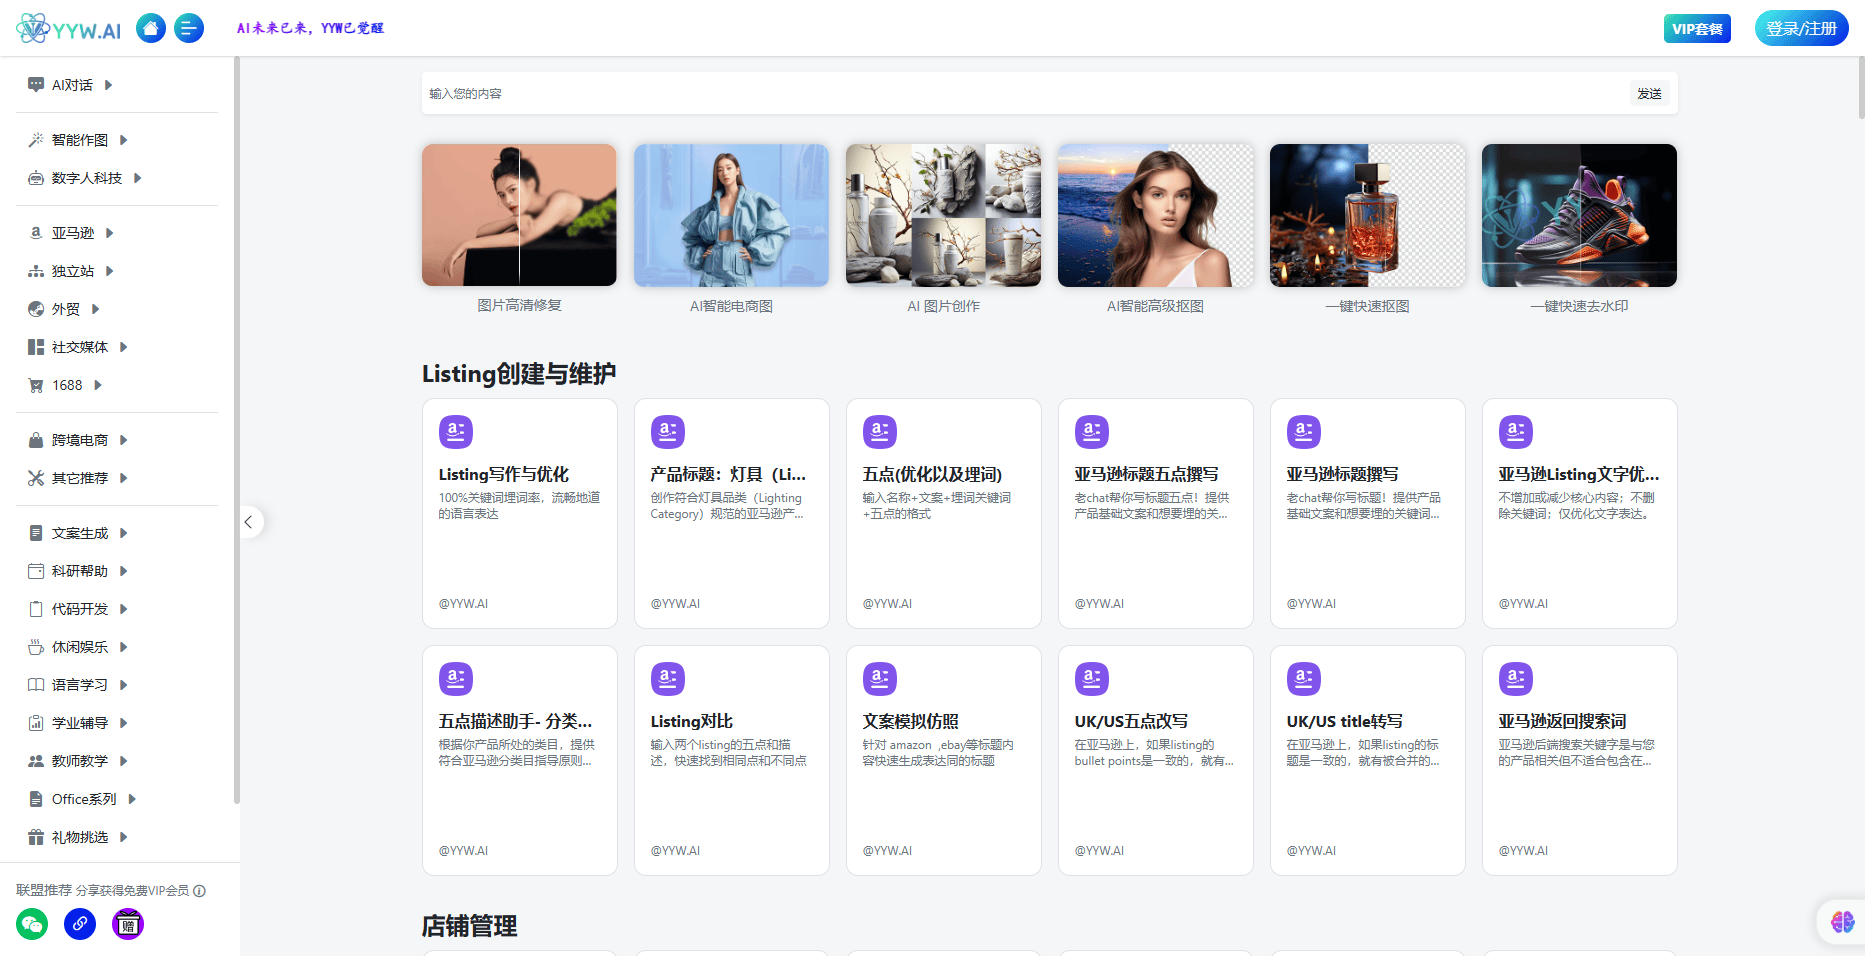Open the 智能作图 menu item
The width and height of the screenshot is (1865, 956).
[x=80, y=140]
